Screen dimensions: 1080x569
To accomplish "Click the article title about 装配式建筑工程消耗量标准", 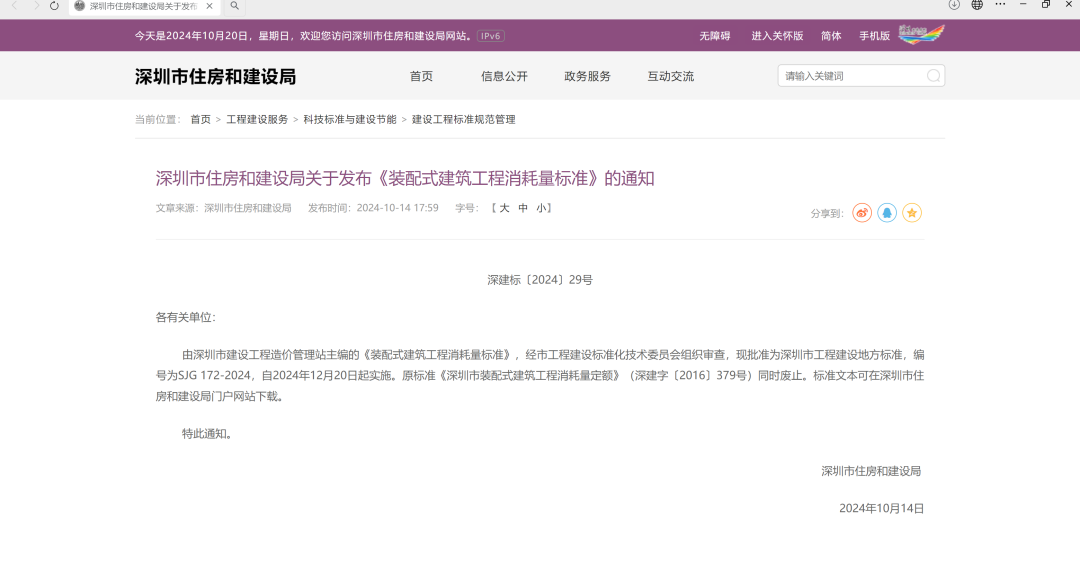I will [405, 178].
